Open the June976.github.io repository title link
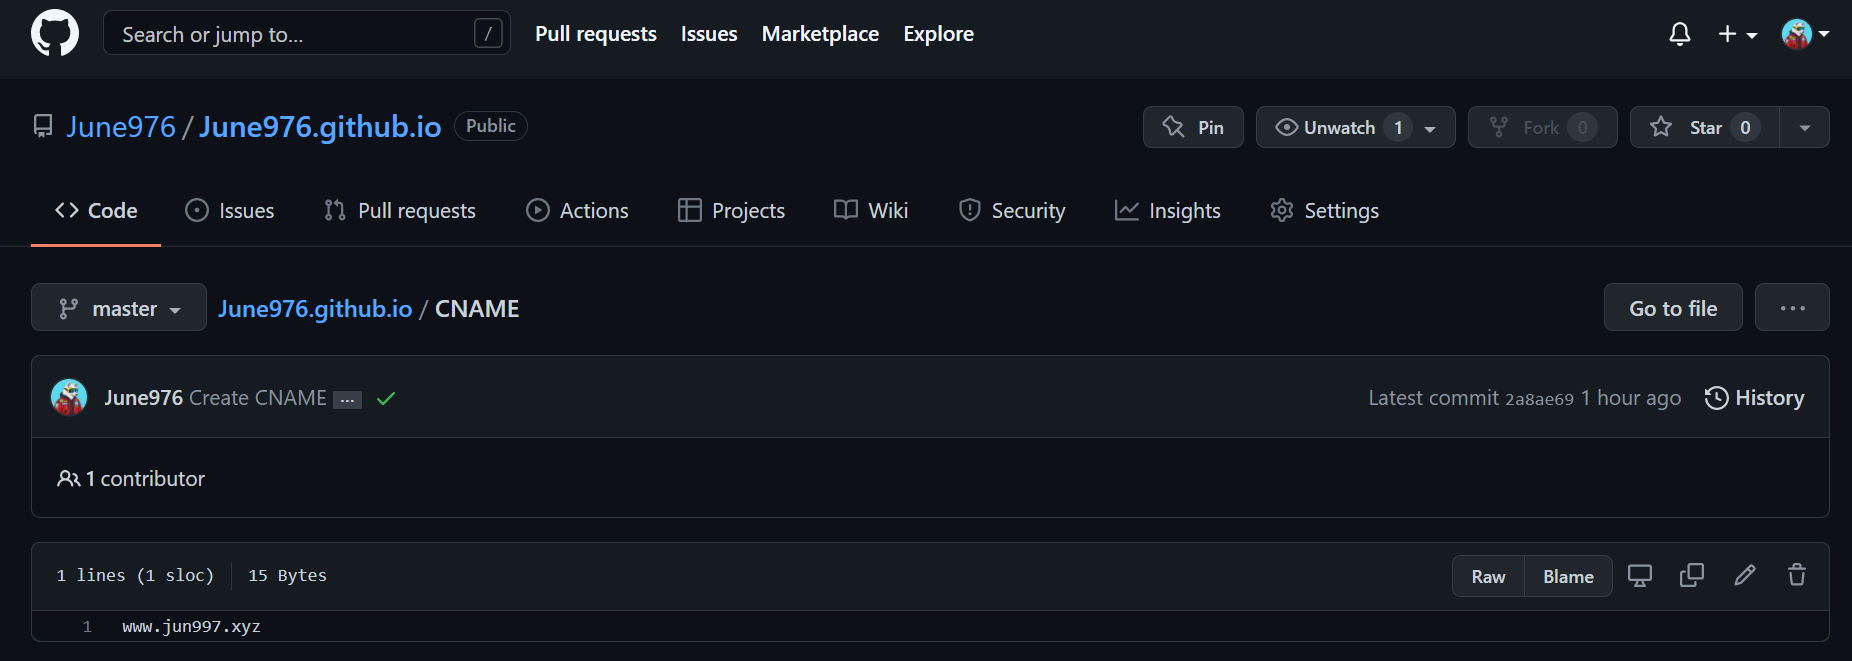Screen dimensions: 1852x661 (320, 127)
